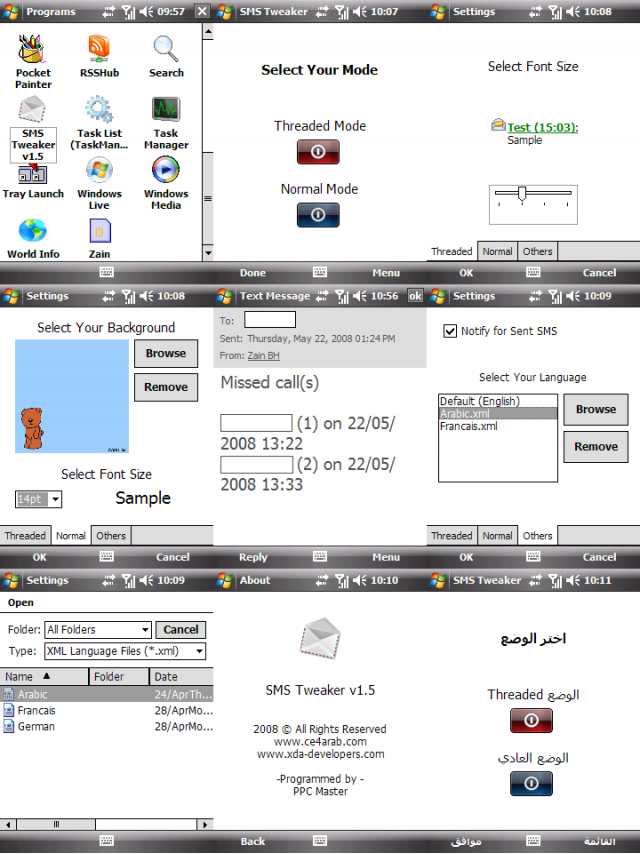Launch the Windows Media player icon

pos(166,170)
